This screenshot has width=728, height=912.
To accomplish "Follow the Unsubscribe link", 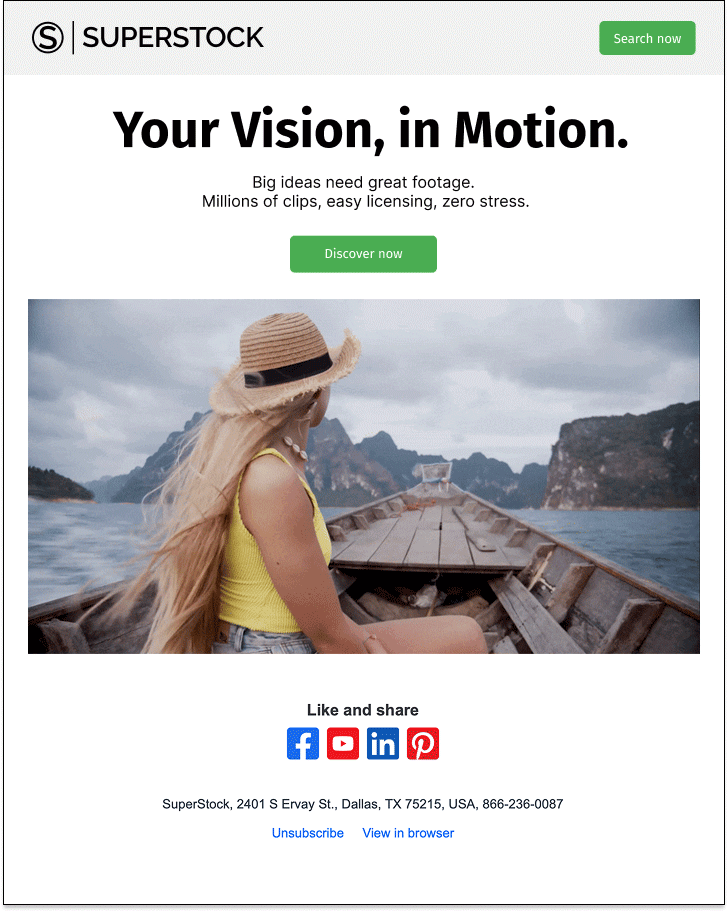I will pos(308,833).
